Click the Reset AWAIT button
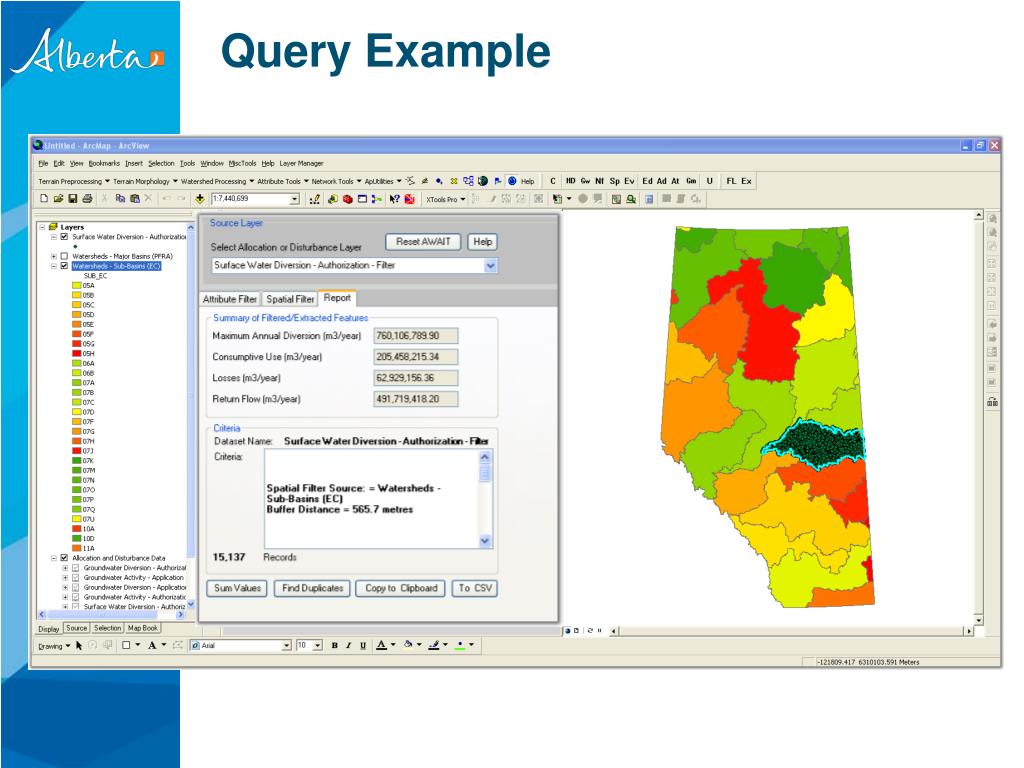1024x768 pixels. (423, 242)
